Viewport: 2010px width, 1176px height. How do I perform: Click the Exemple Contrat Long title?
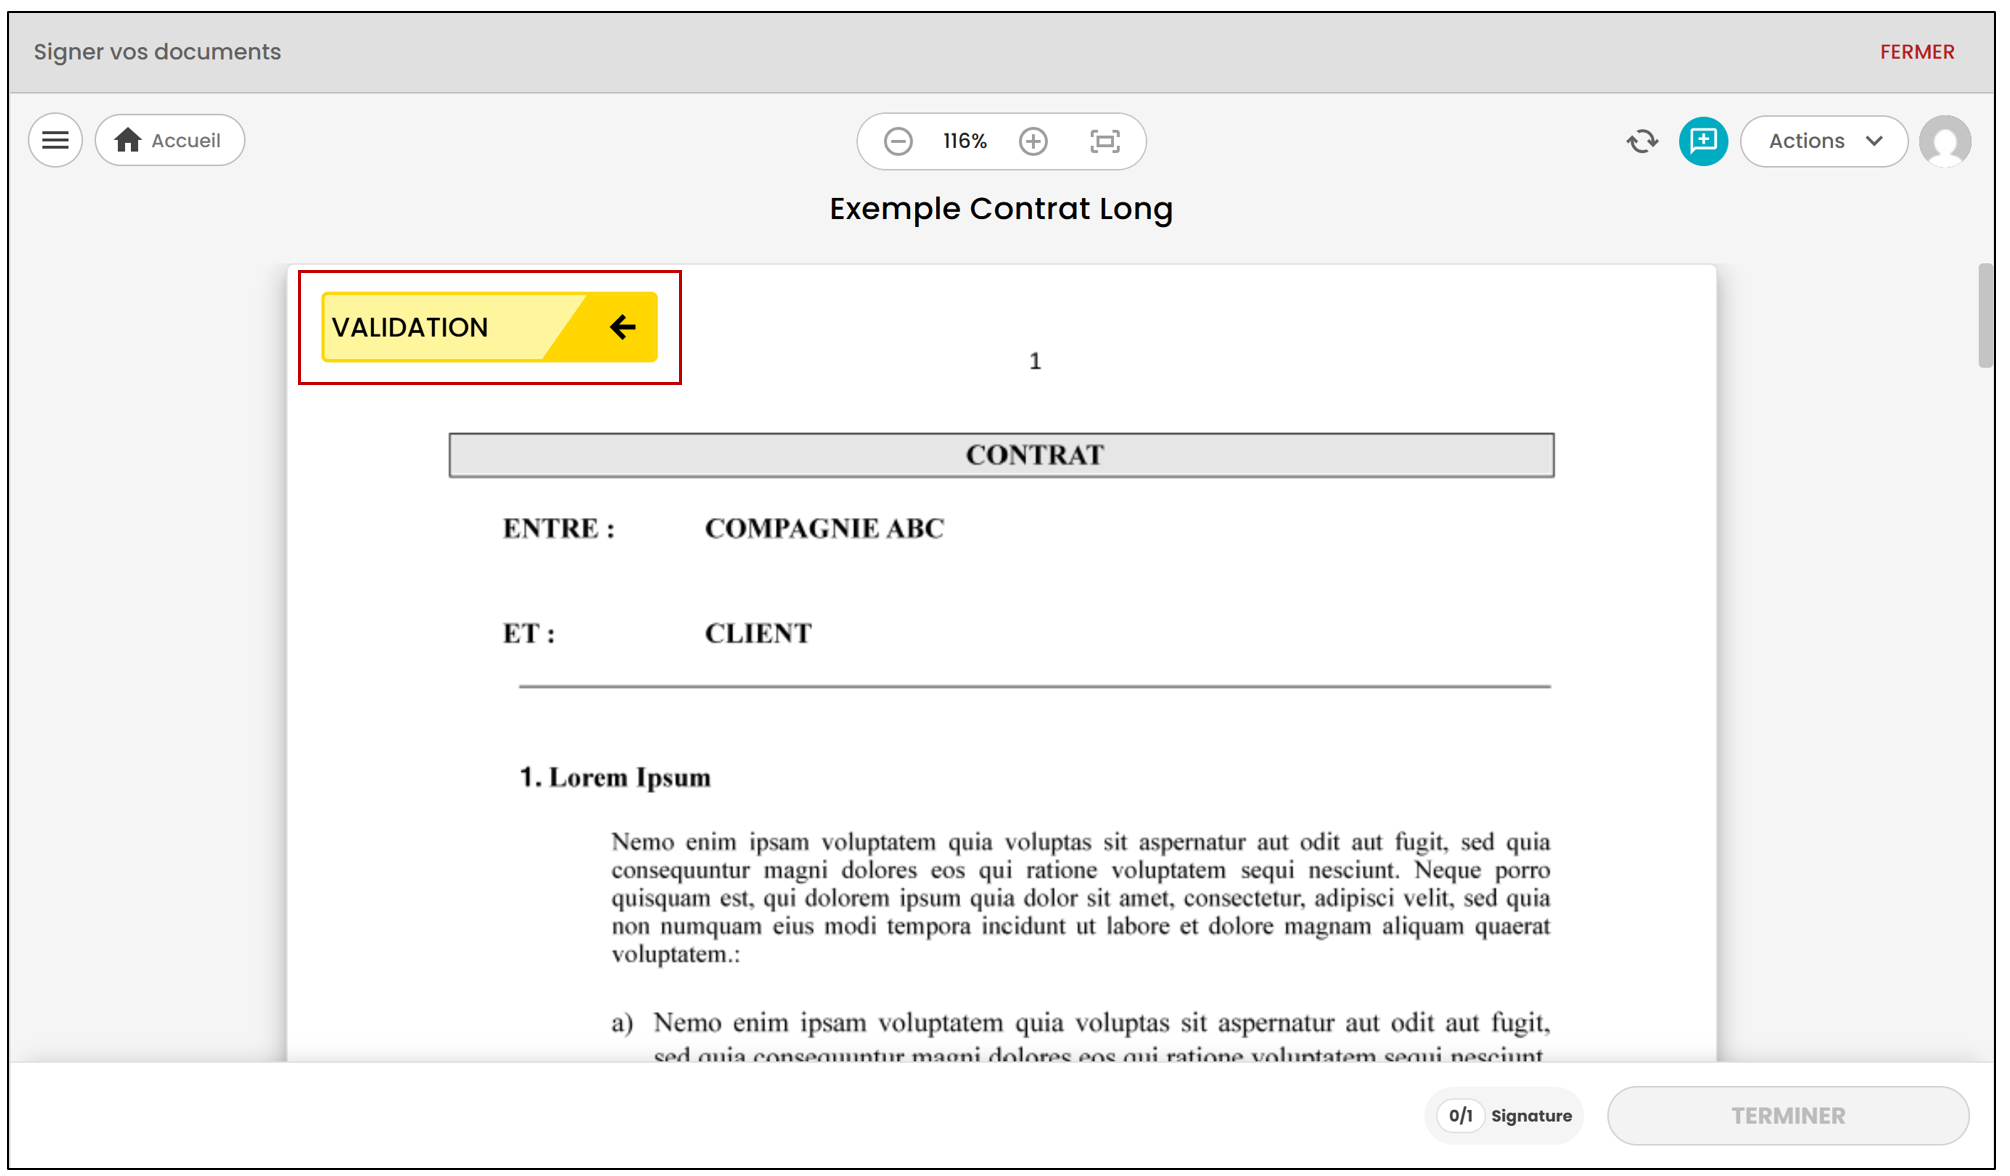pyautogui.click(x=1001, y=209)
